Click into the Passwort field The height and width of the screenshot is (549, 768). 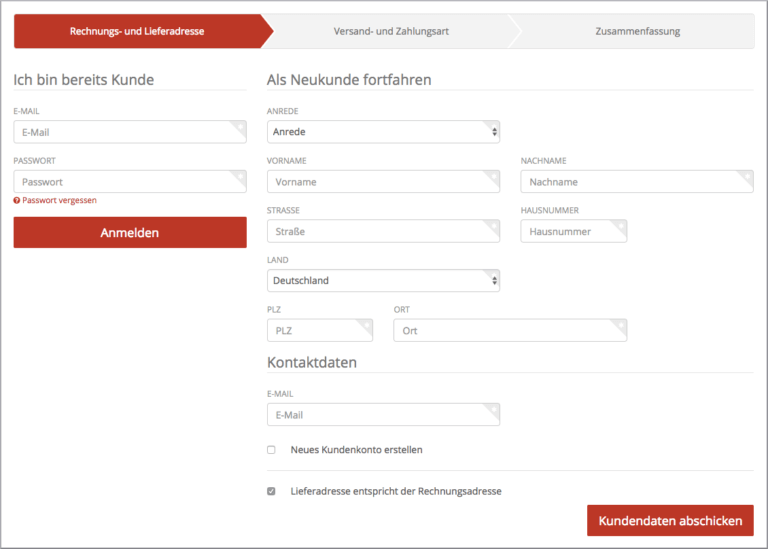click(x=129, y=182)
